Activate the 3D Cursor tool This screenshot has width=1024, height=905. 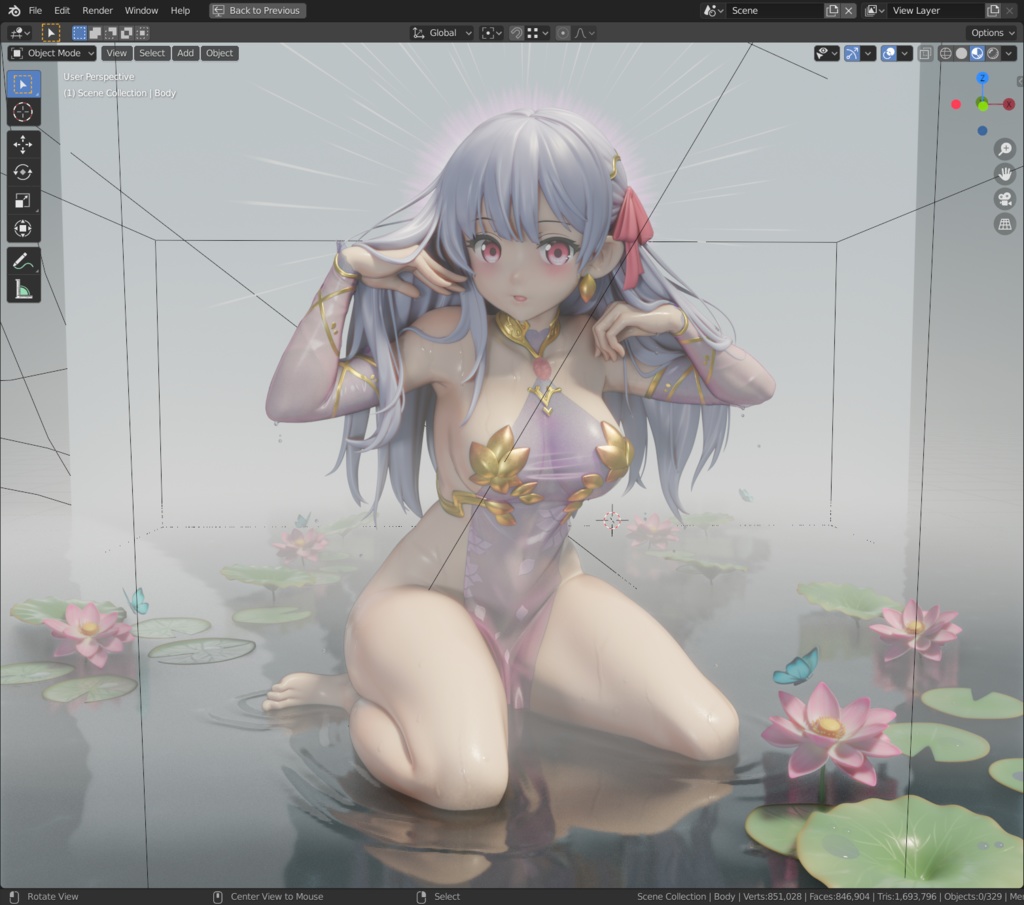pos(22,113)
